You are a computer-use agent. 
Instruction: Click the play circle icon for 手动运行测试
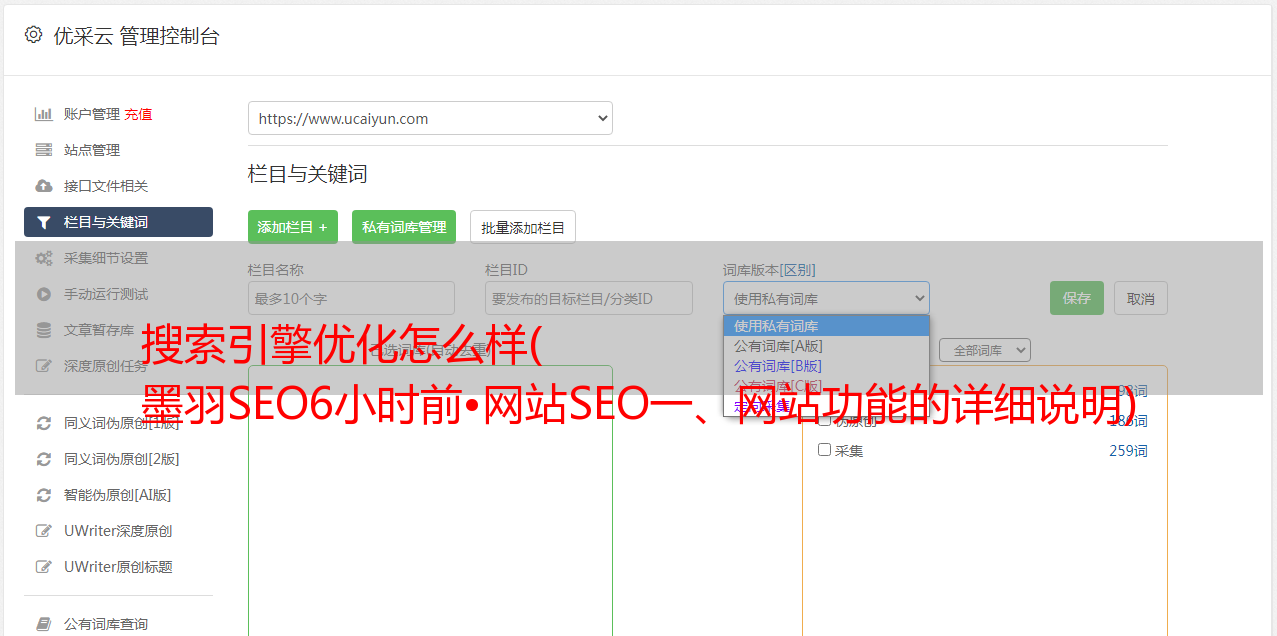[x=44, y=294]
